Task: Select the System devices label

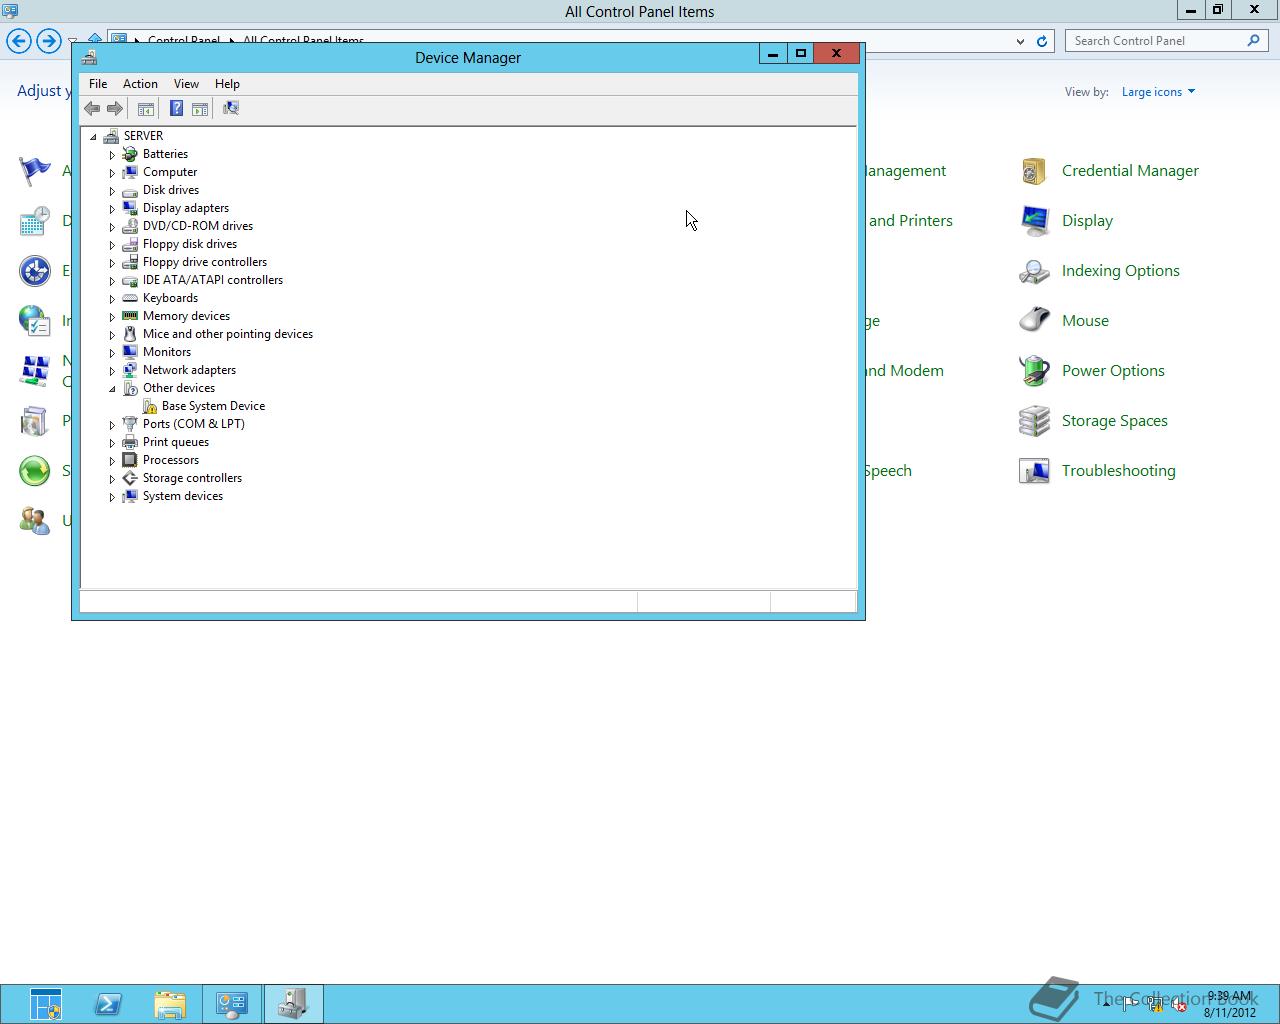Action: pos(183,496)
